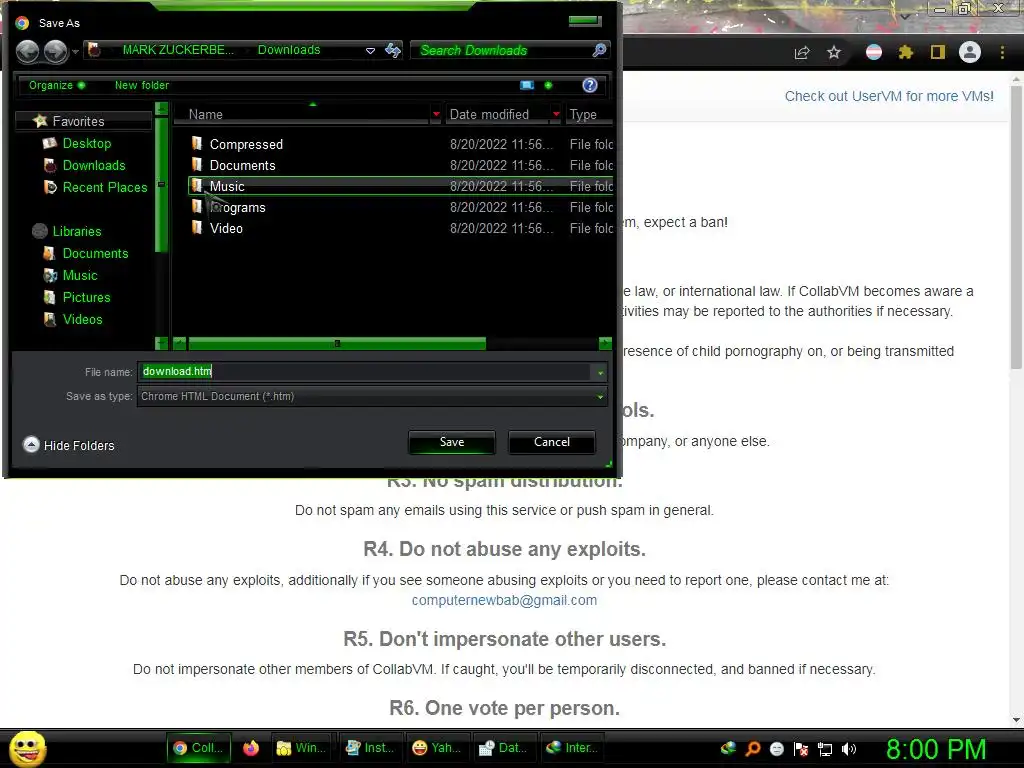Screen dimensions: 1024x768
Task: Select the Music folder in file list
Action: [400, 186]
